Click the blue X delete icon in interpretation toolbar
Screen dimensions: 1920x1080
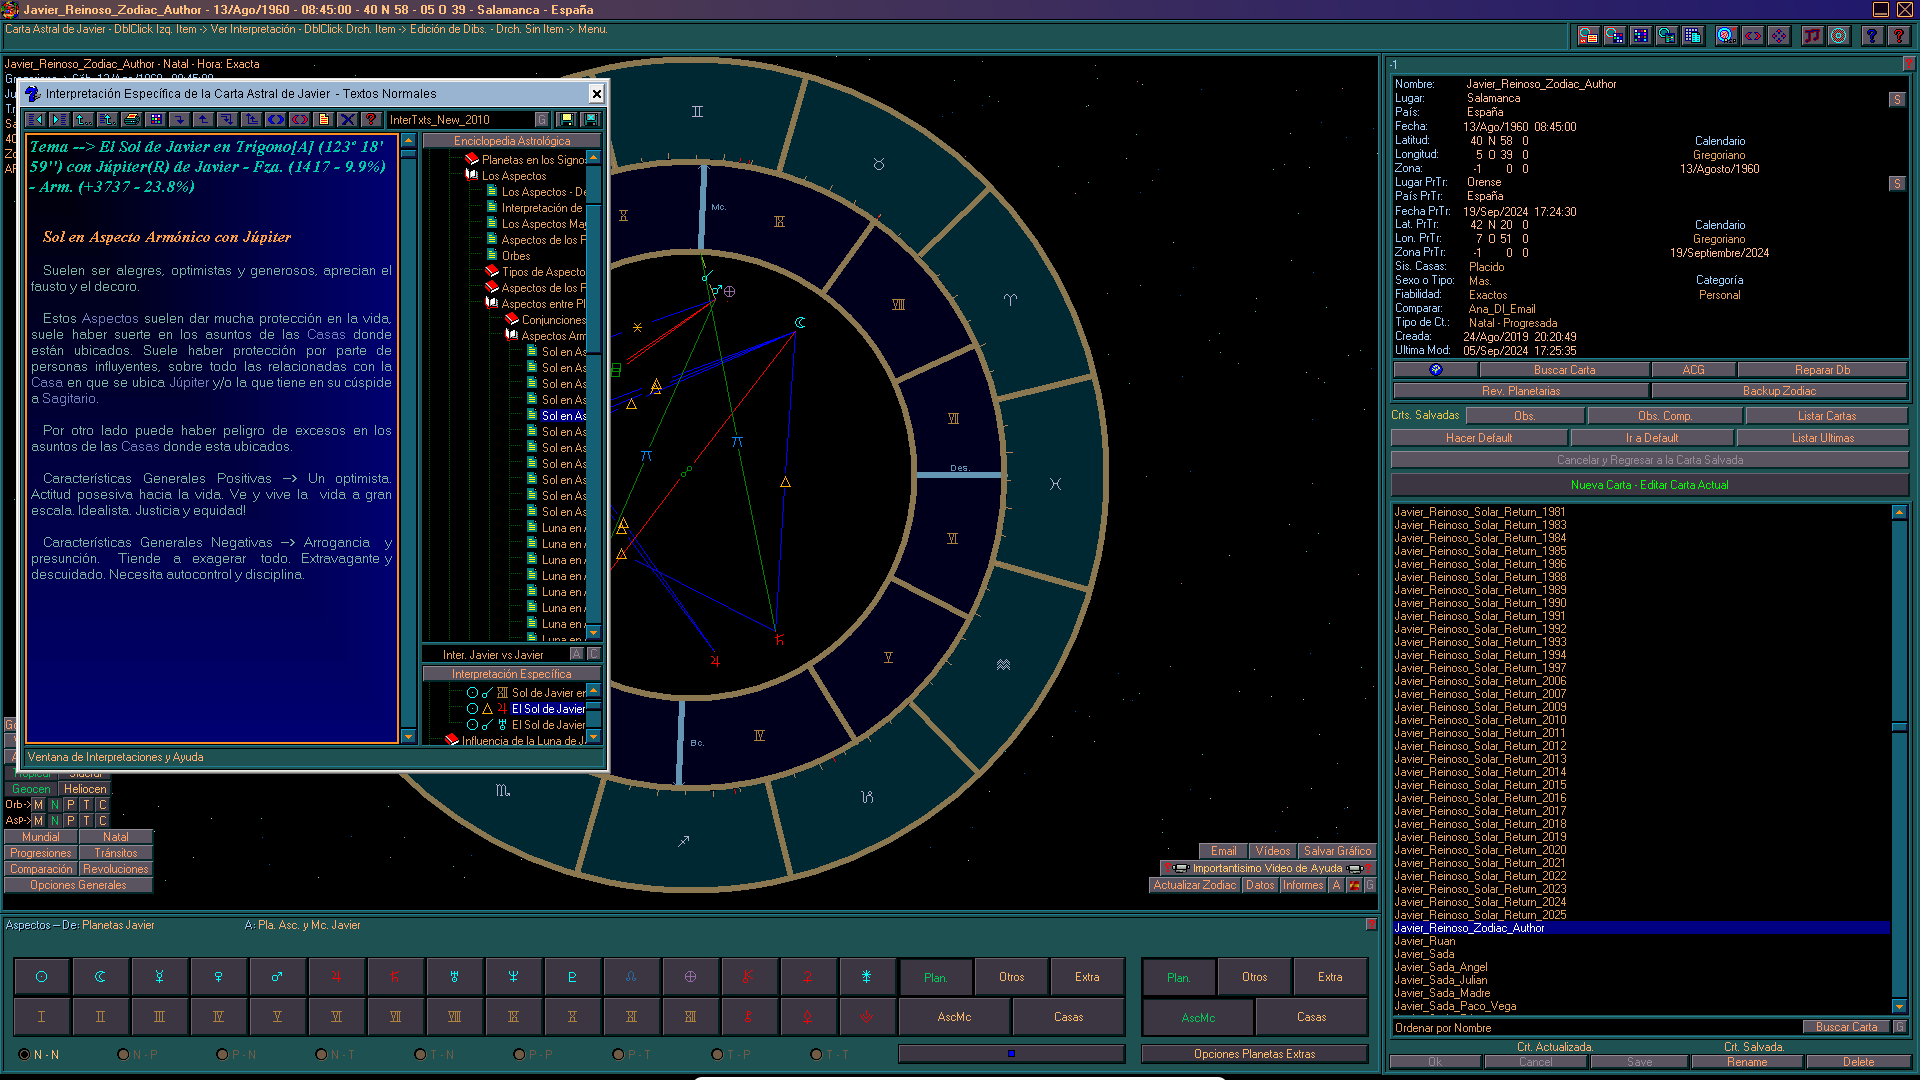pyautogui.click(x=347, y=119)
